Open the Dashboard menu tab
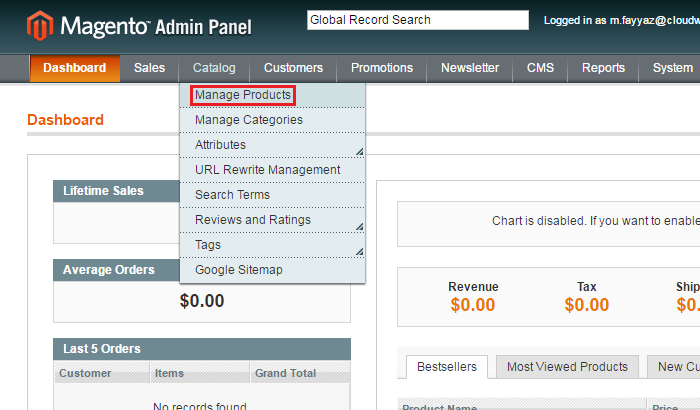 [75, 68]
